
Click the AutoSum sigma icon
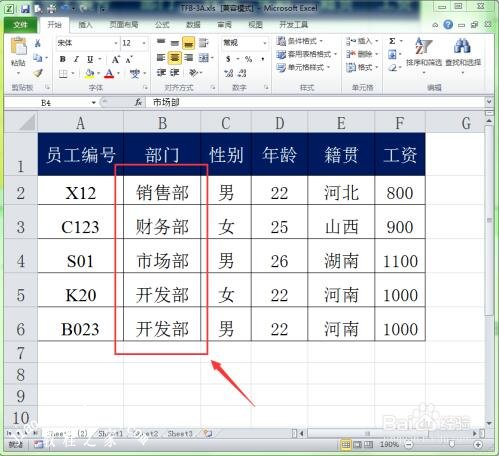[392, 41]
